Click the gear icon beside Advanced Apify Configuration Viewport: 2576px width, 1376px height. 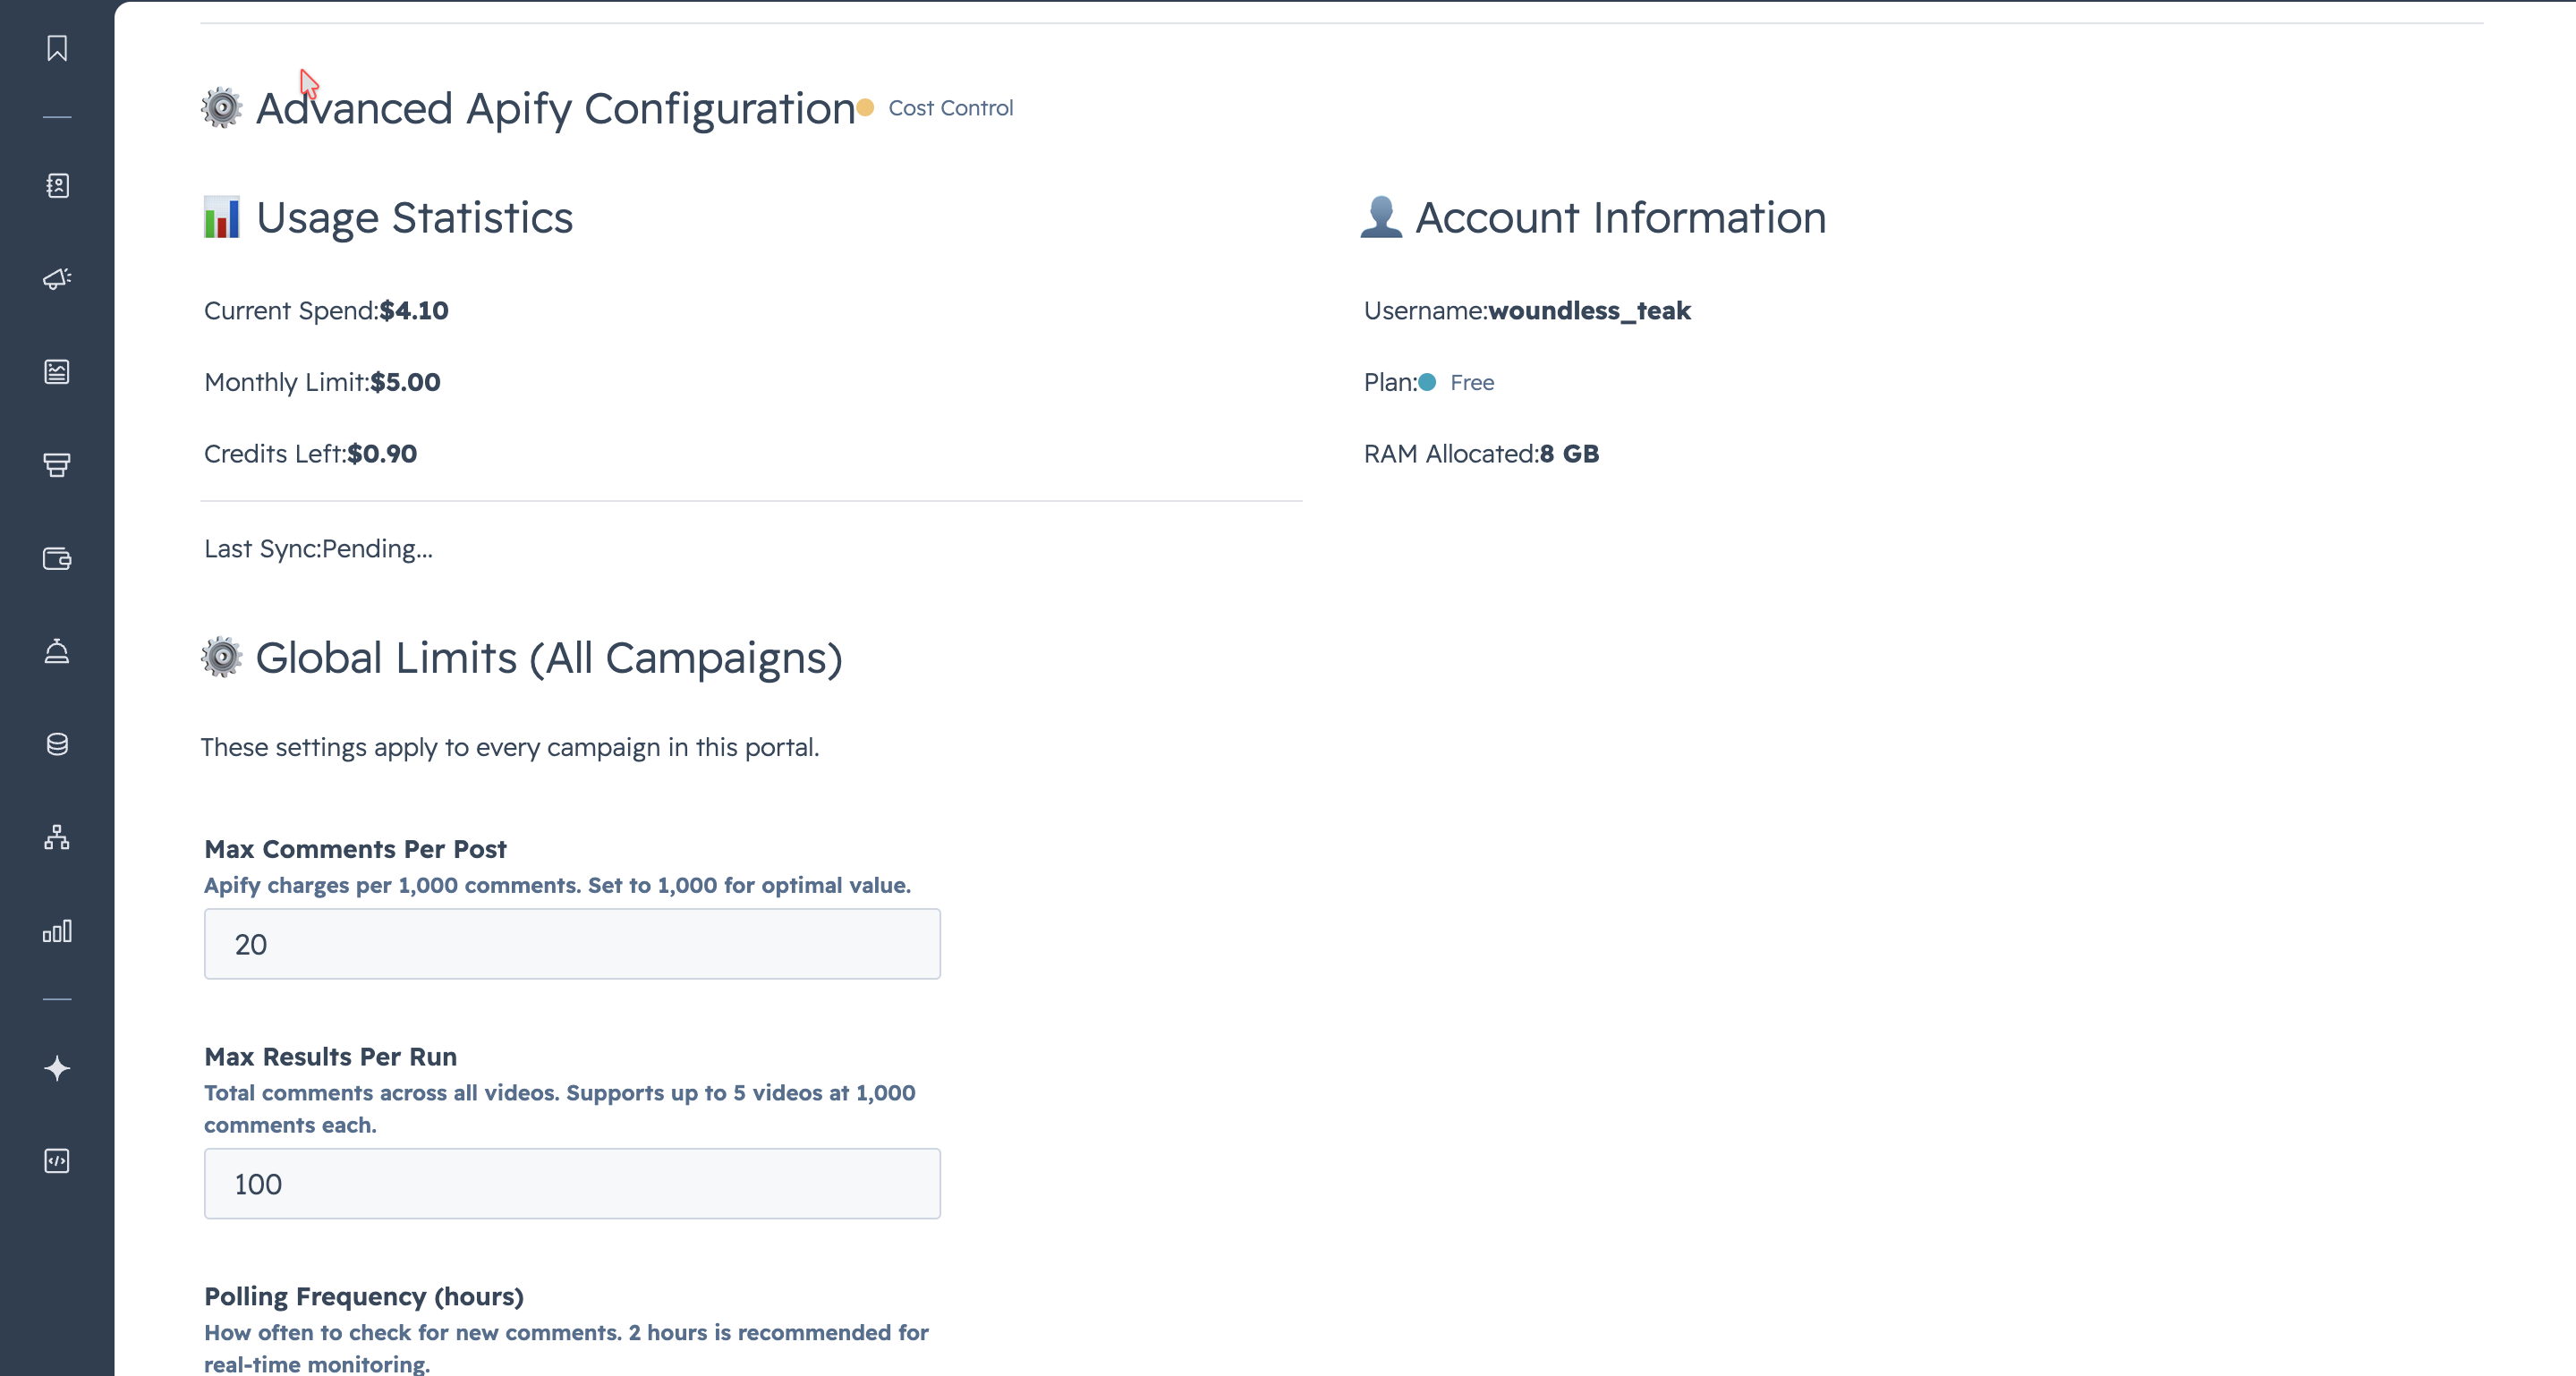[222, 108]
